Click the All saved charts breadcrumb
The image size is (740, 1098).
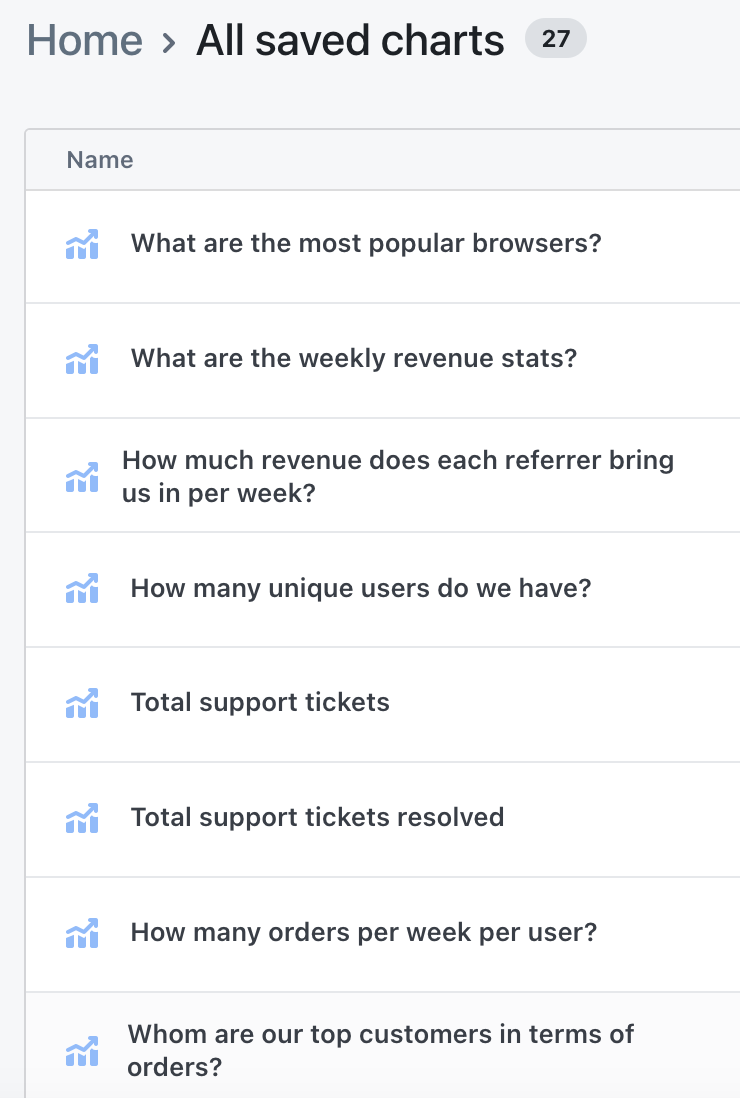pyautogui.click(x=351, y=40)
